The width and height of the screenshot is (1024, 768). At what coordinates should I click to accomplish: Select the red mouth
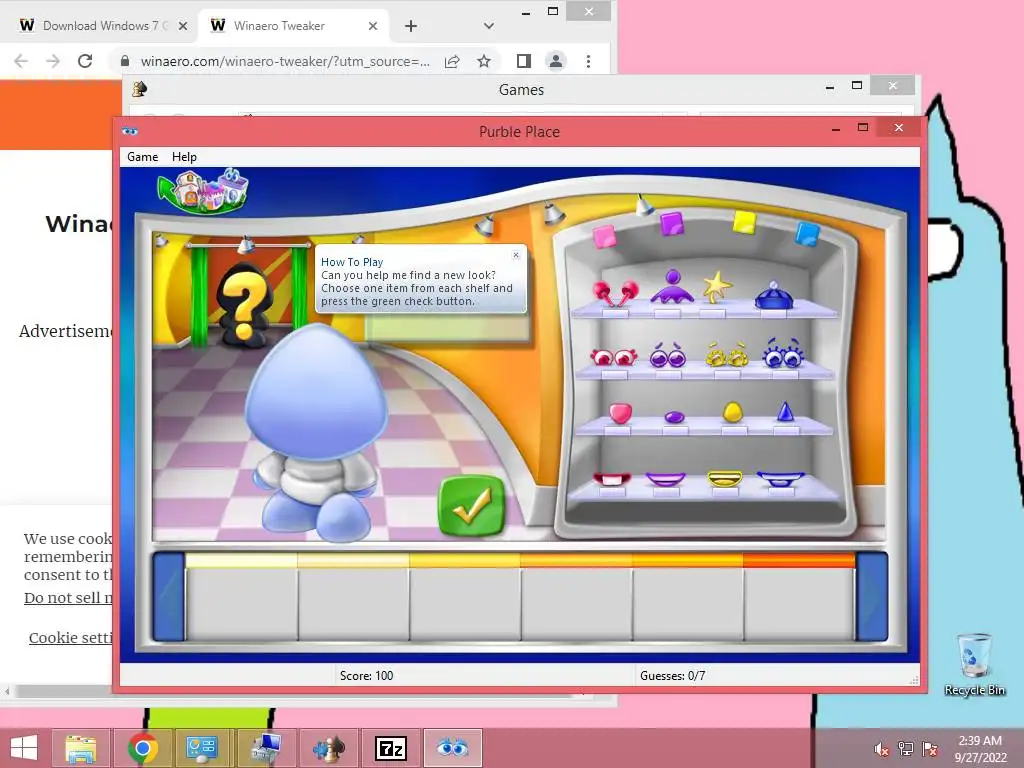point(612,479)
